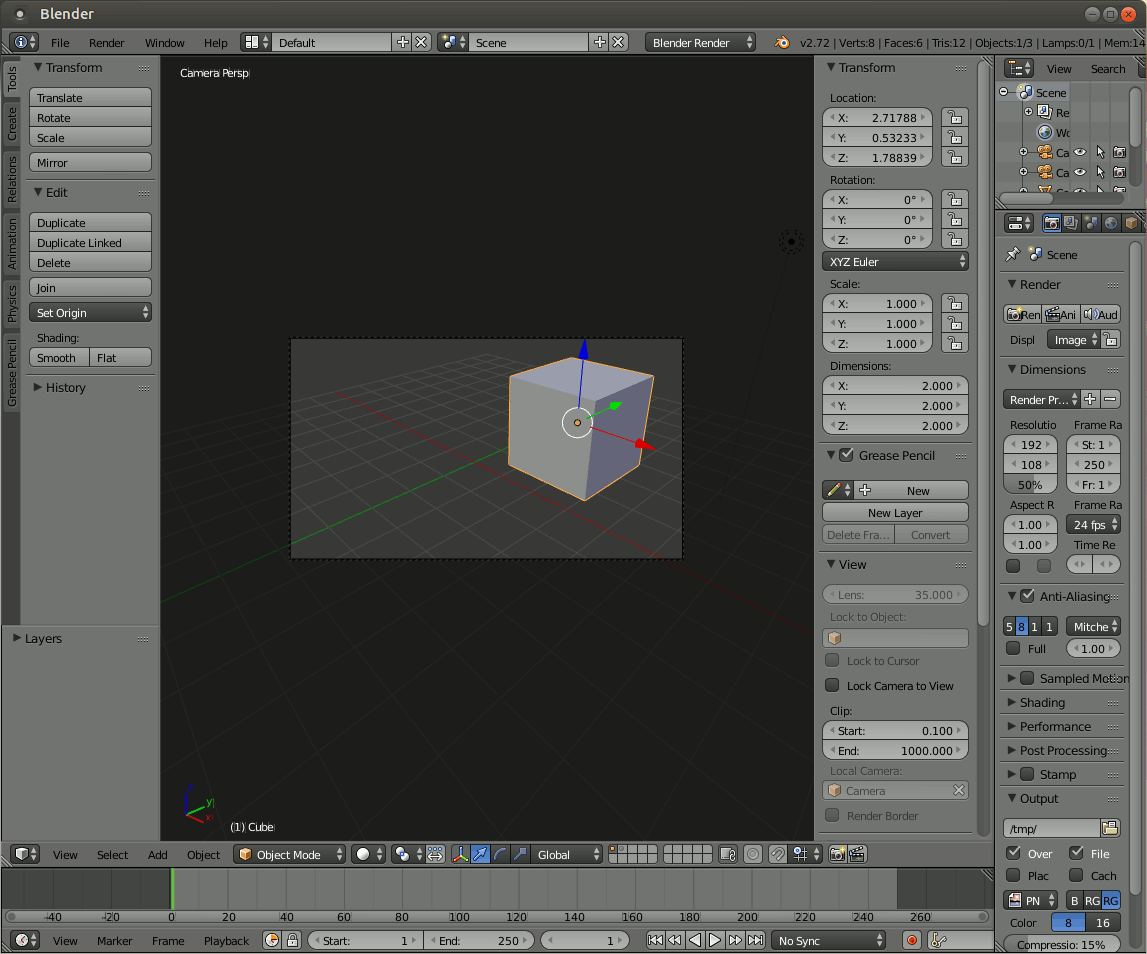Click the timeline editor type clock icon
The width and height of the screenshot is (1147, 954).
pyautogui.click(x=26, y=940)
